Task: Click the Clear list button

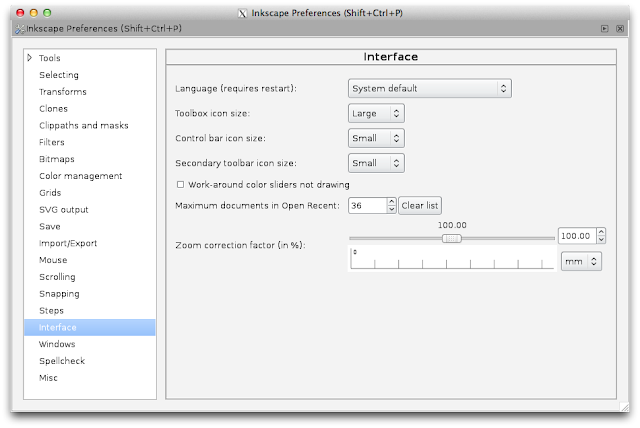Action: 420,206
